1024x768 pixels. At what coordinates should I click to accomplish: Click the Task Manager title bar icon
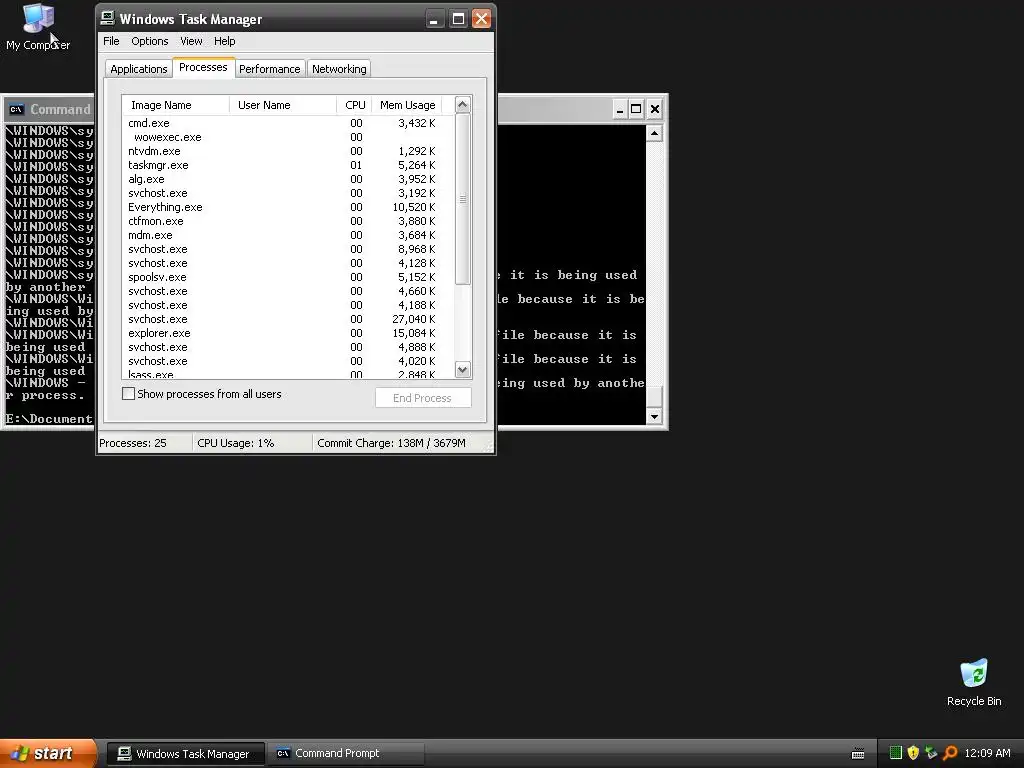coord(108,18)
